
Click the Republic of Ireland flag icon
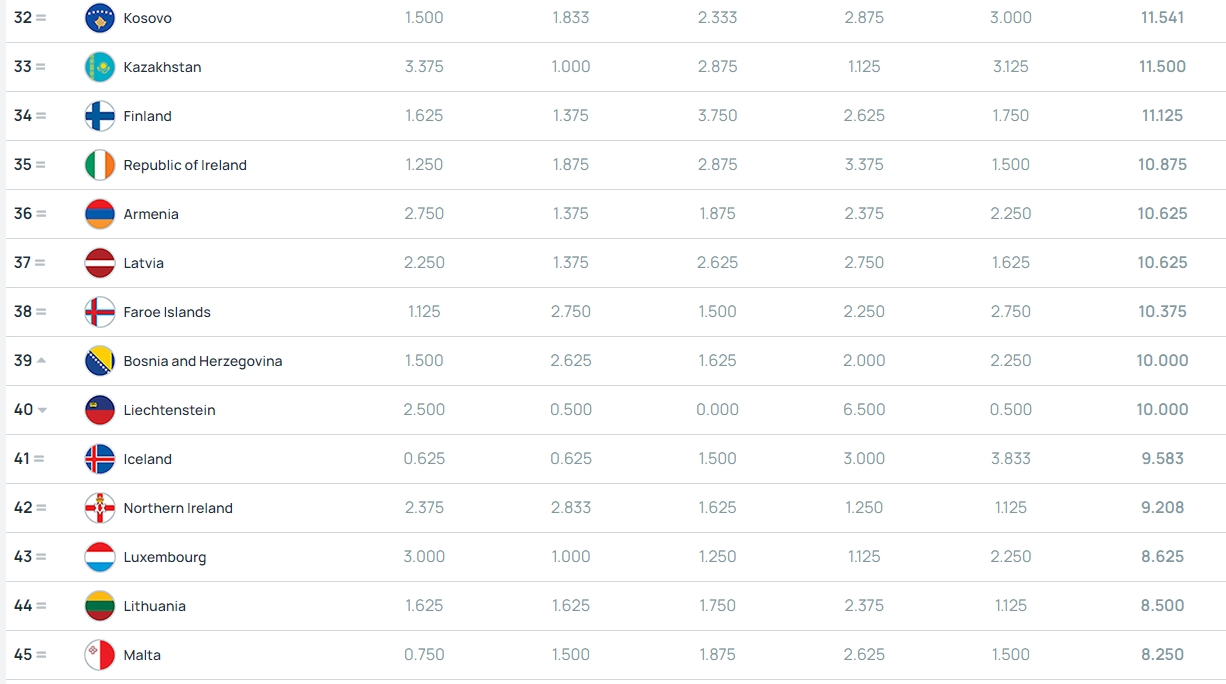[x=100, y=165]
